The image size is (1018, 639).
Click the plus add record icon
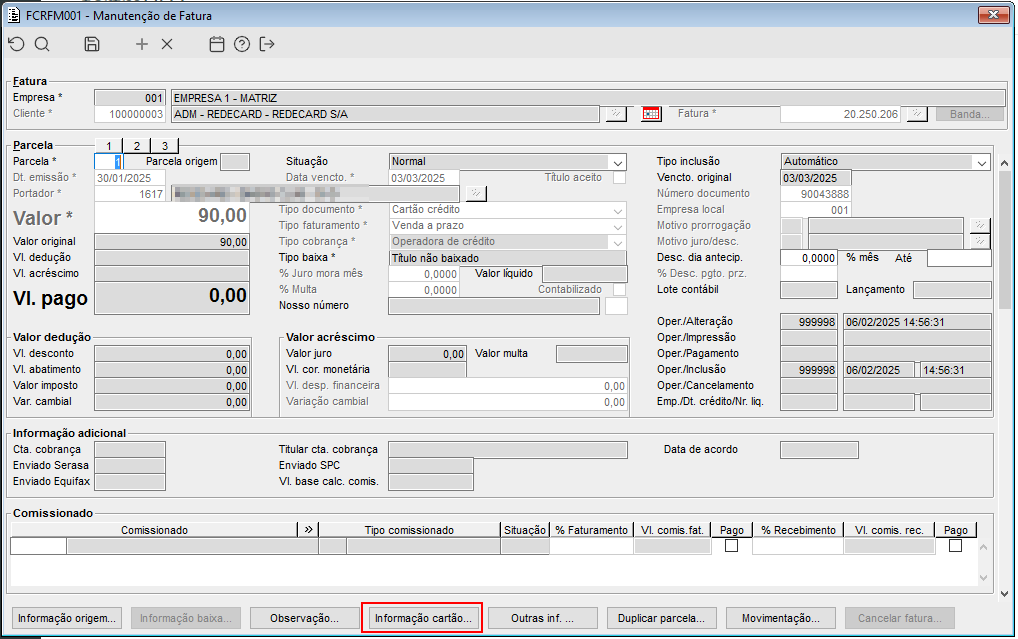tap(142, 44)
